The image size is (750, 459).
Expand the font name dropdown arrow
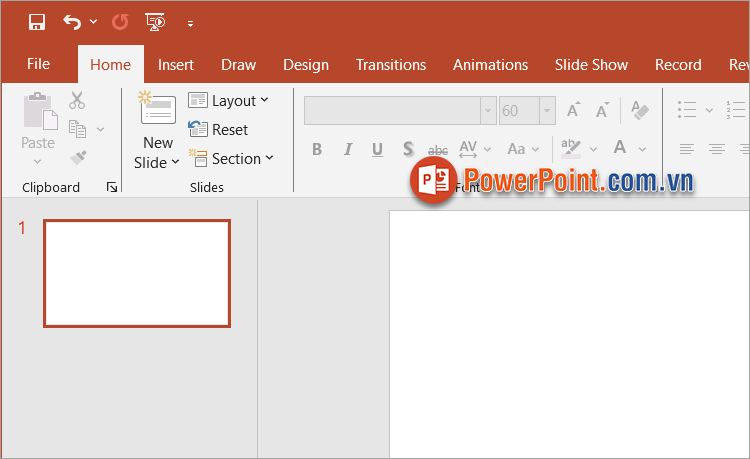(488, 110)
